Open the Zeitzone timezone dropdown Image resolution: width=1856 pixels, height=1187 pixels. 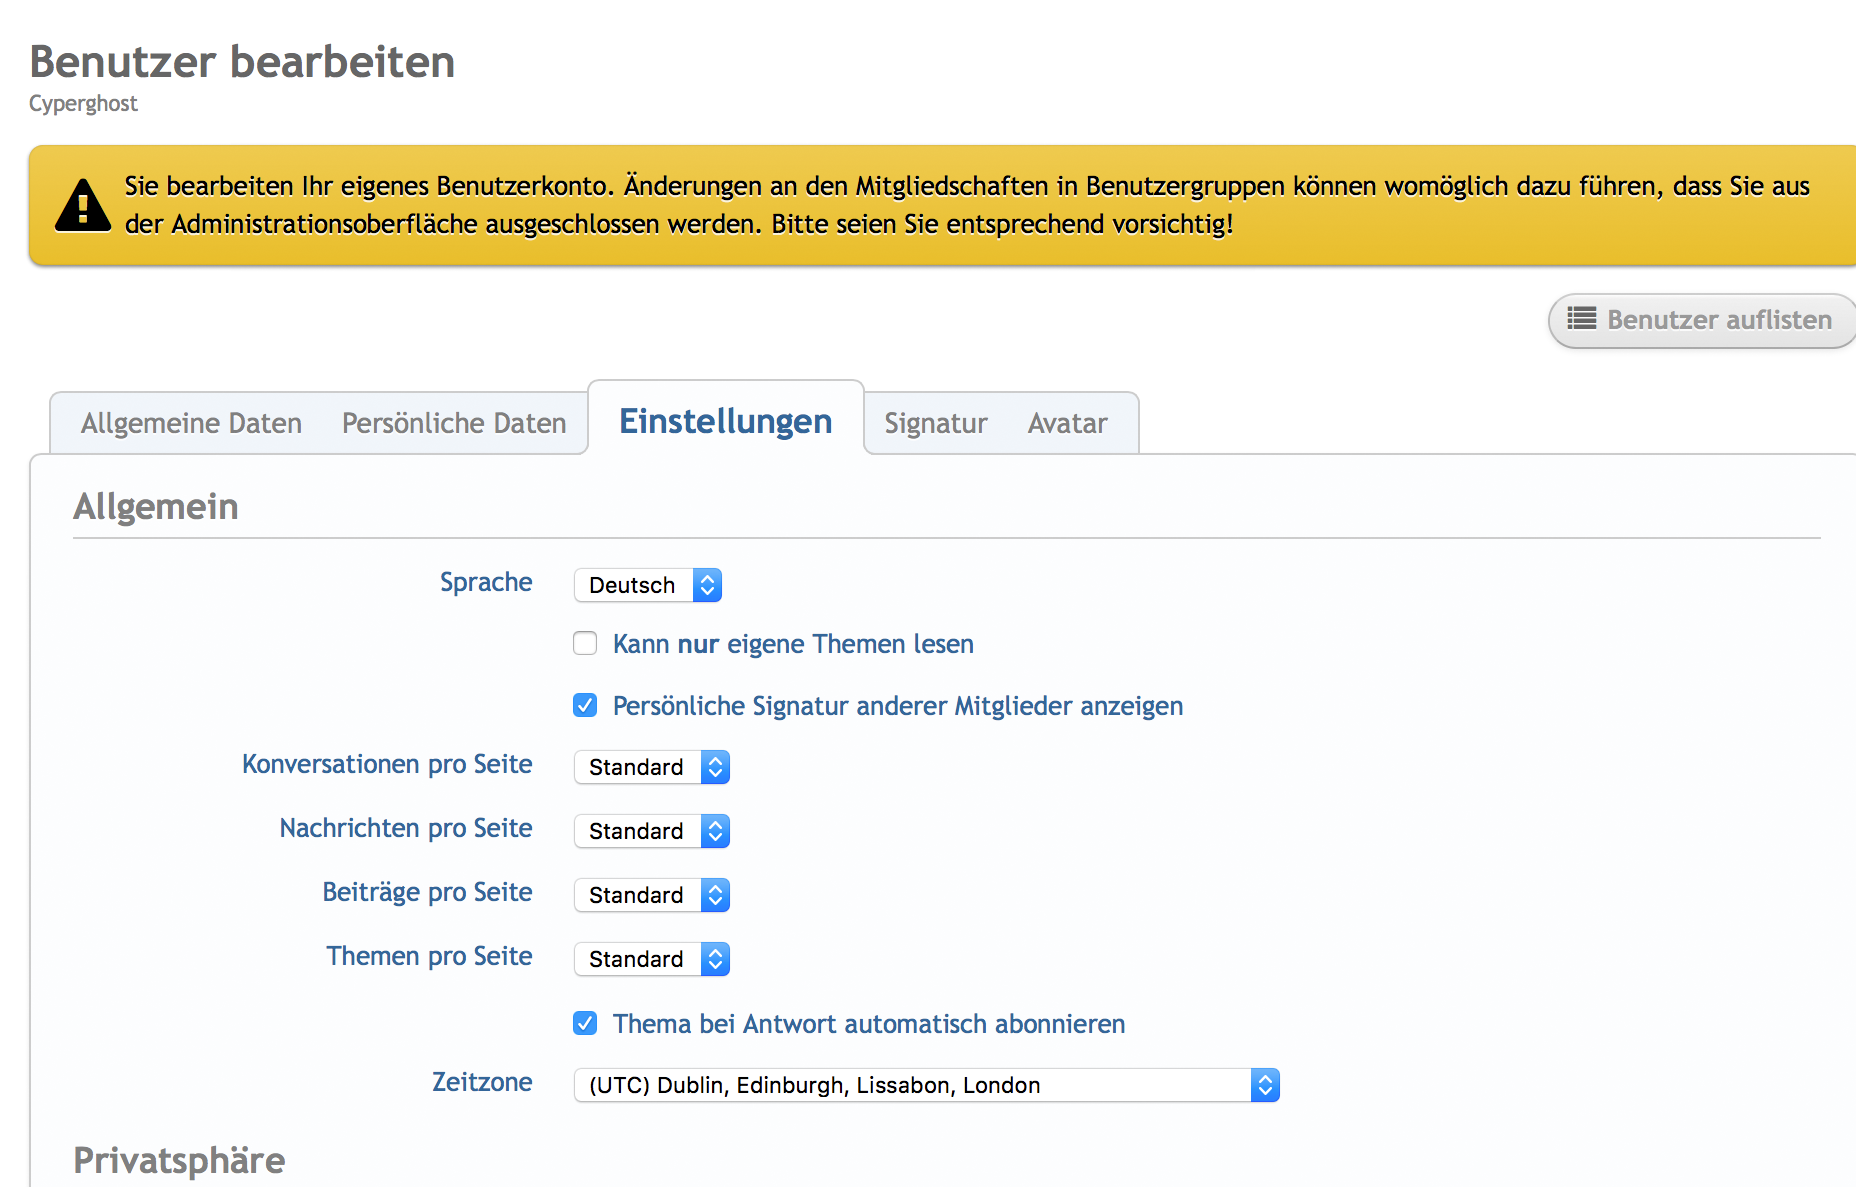point(926,1085)
